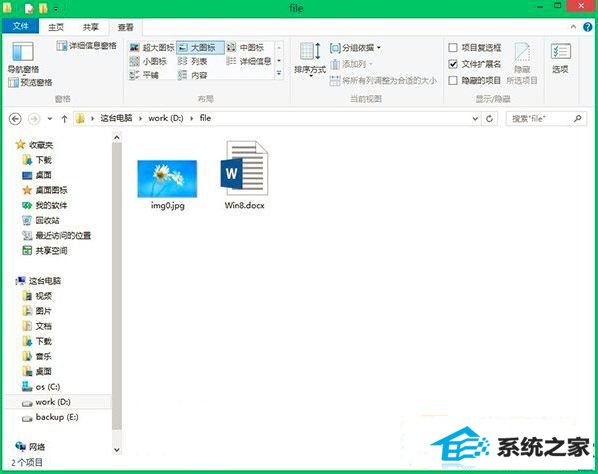Click the refresh button in address bar

489,119
